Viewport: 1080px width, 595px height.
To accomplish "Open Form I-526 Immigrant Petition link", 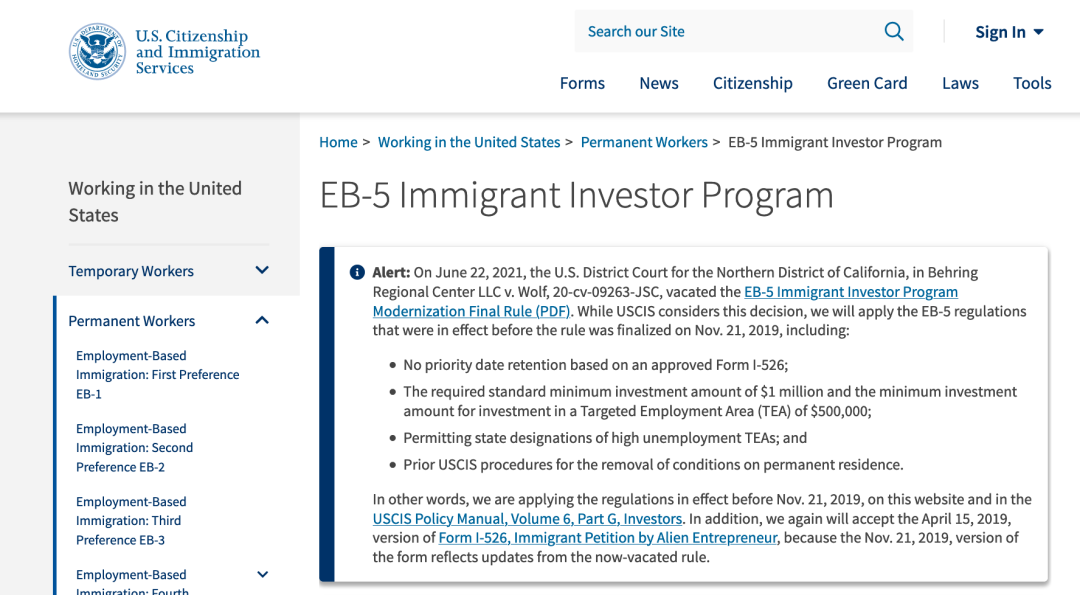I will click(x=608, y=538).
